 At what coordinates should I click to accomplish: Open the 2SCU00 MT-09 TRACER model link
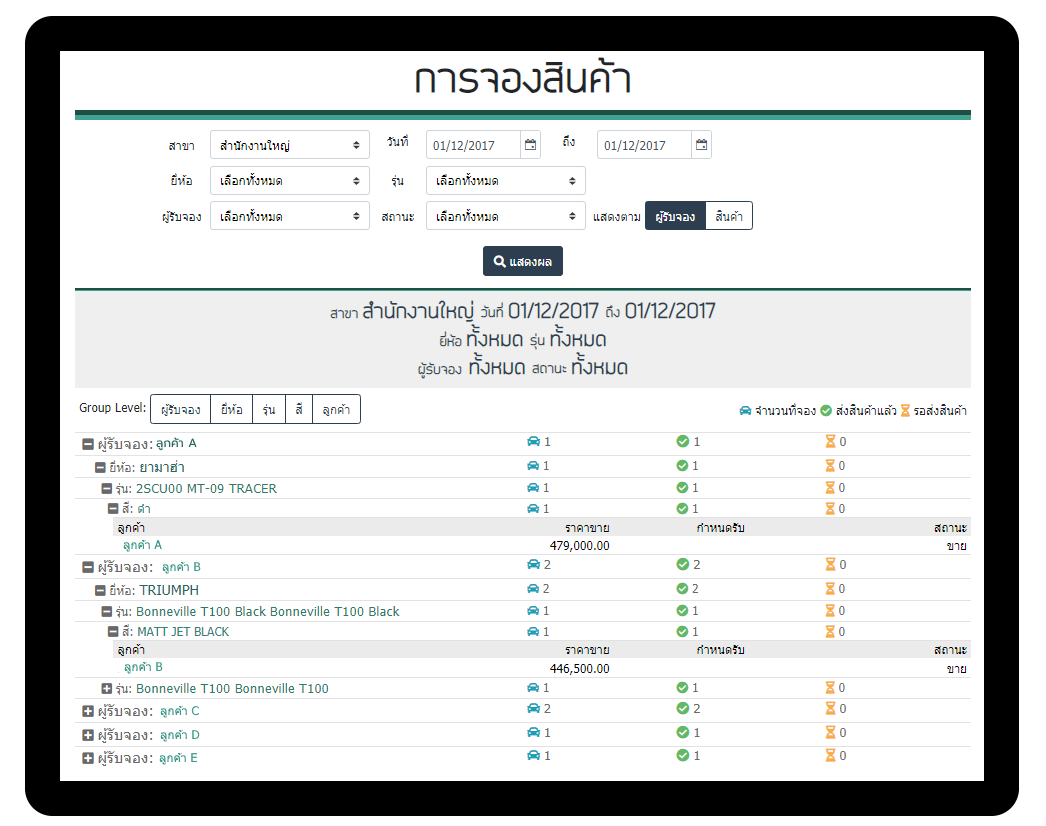pyautogui.click(x=206, y=488)
